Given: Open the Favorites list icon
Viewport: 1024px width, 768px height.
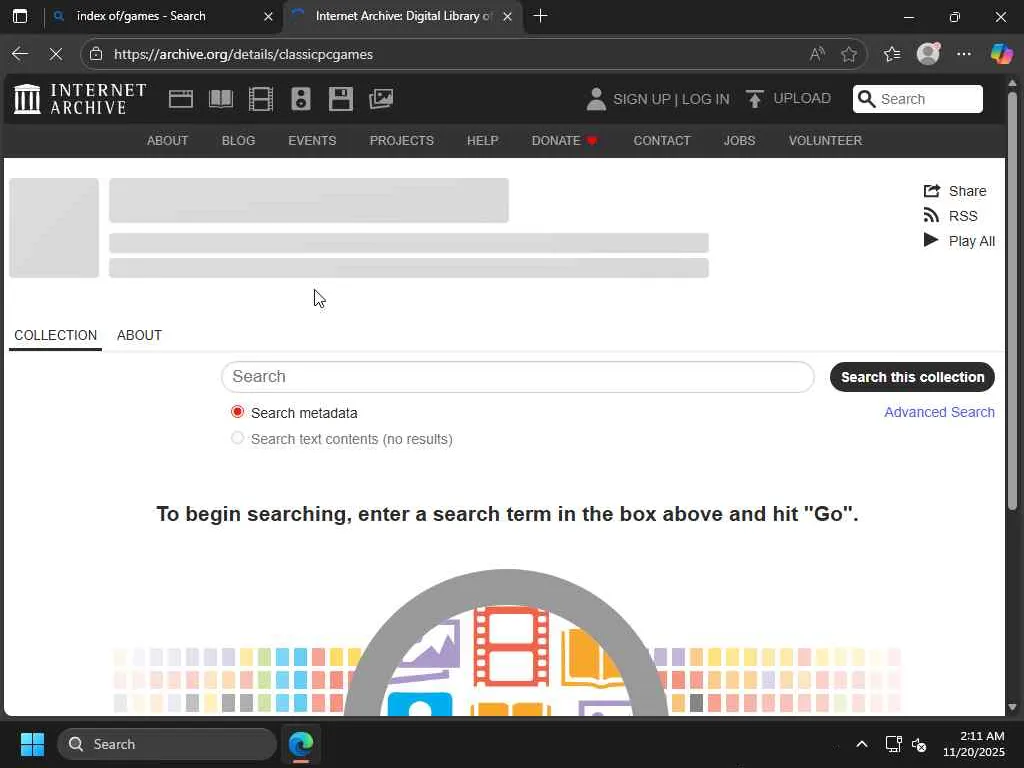Looking at the screenshot, I should [x=892, y=54].
